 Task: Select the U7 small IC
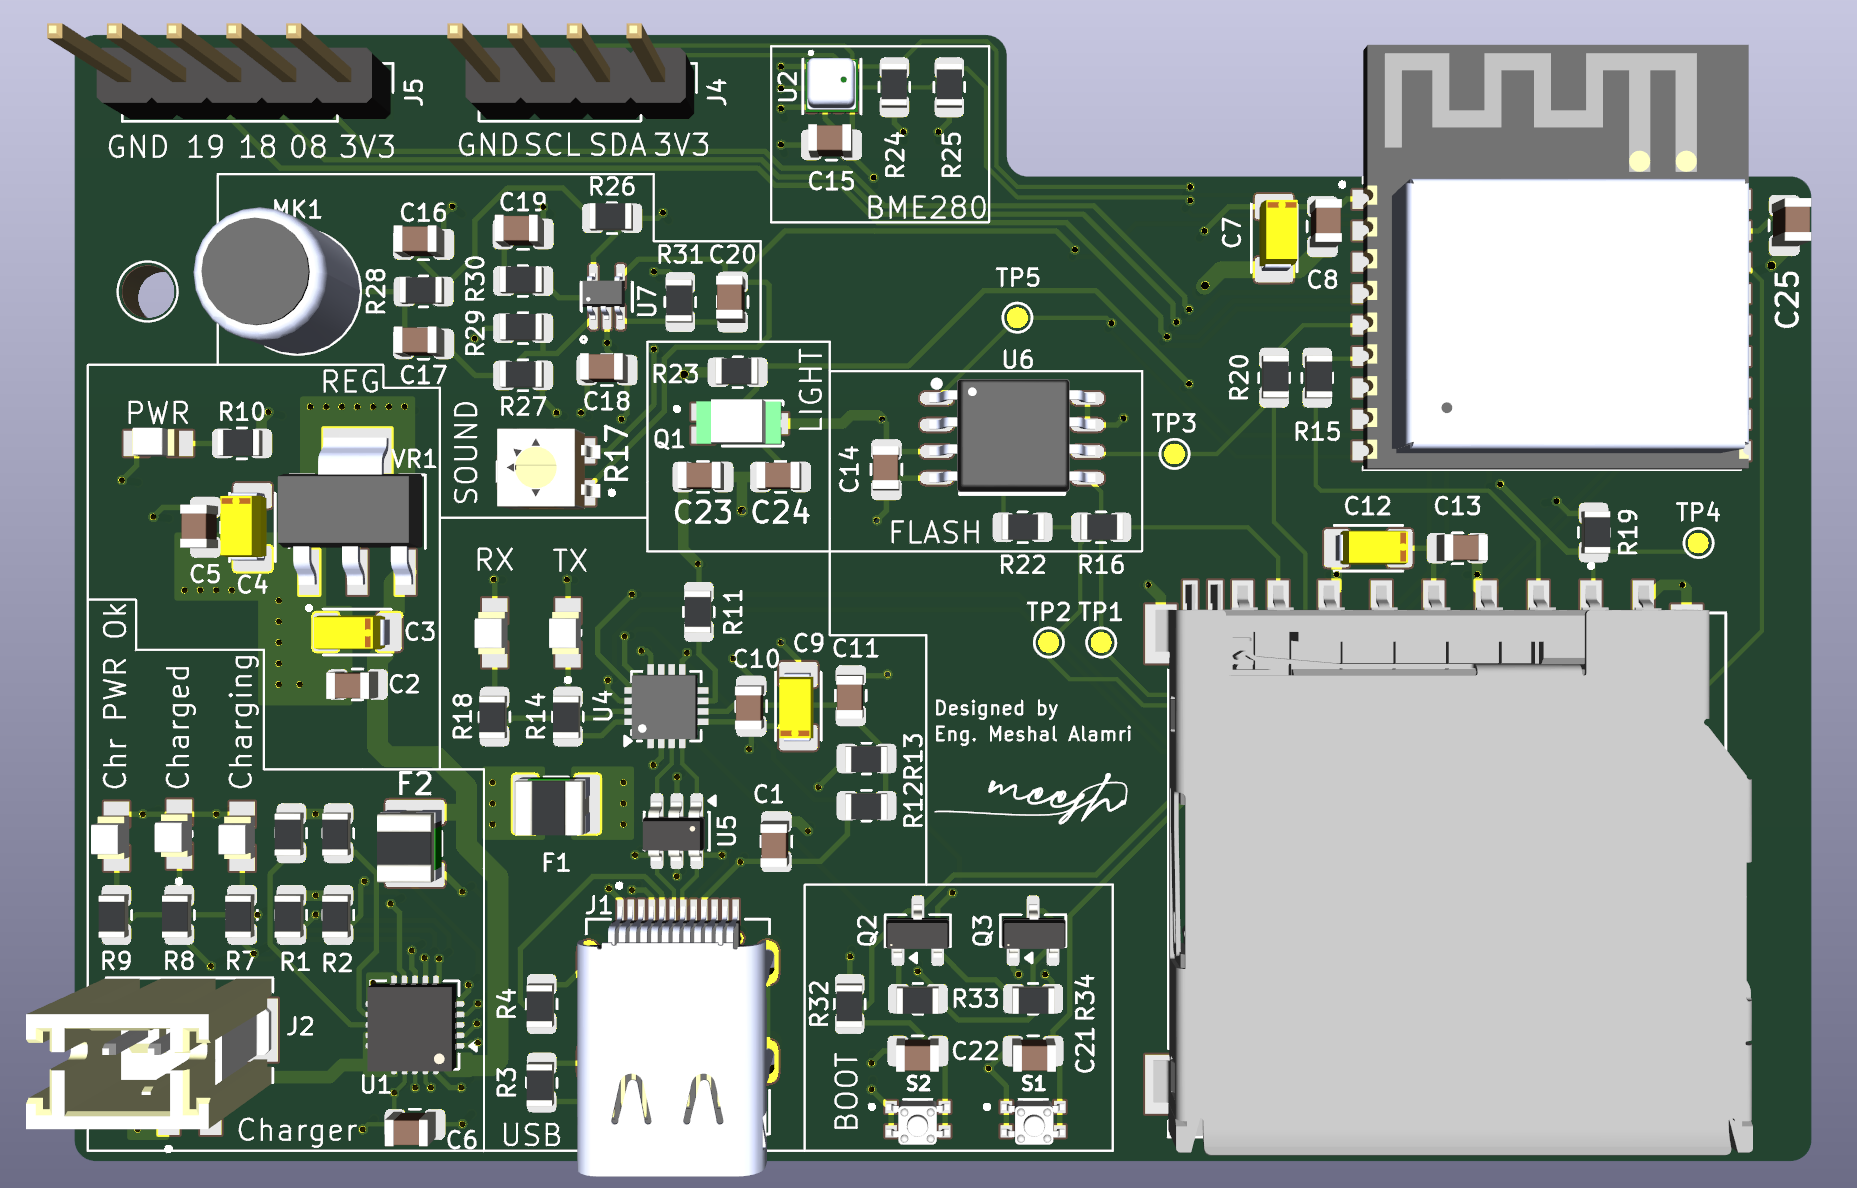605,295
